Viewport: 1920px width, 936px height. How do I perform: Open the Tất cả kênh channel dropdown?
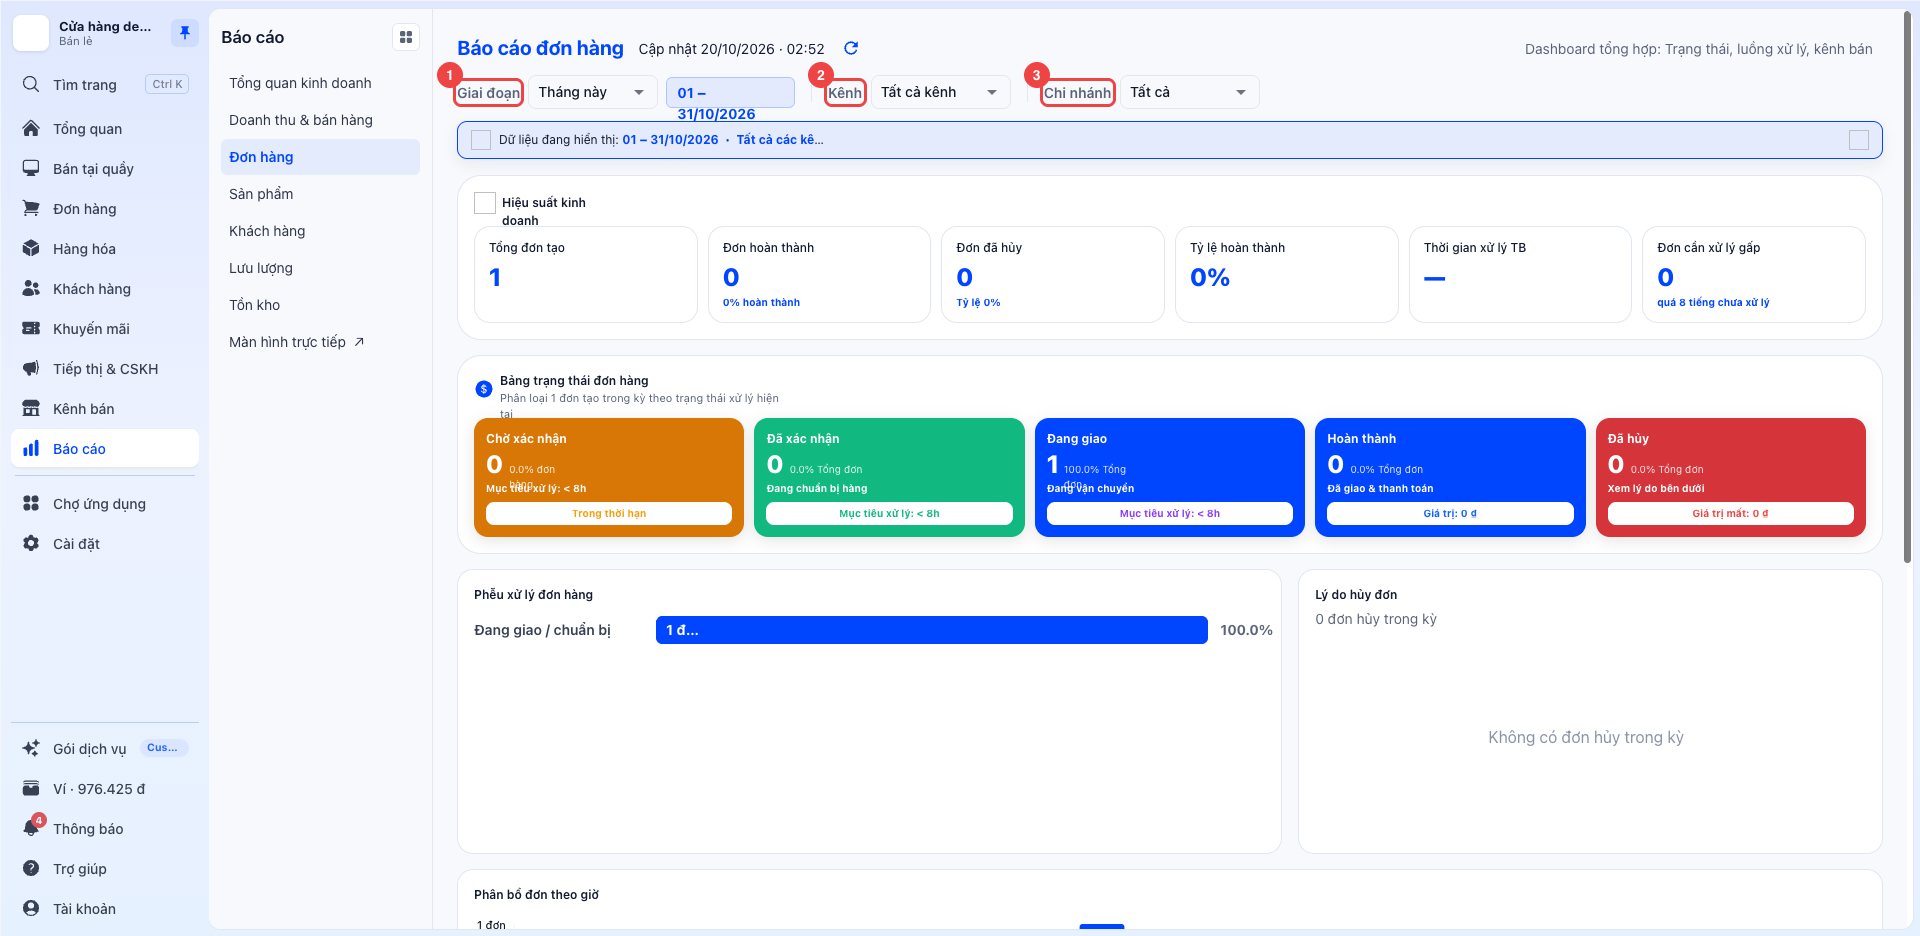[940, 92]
